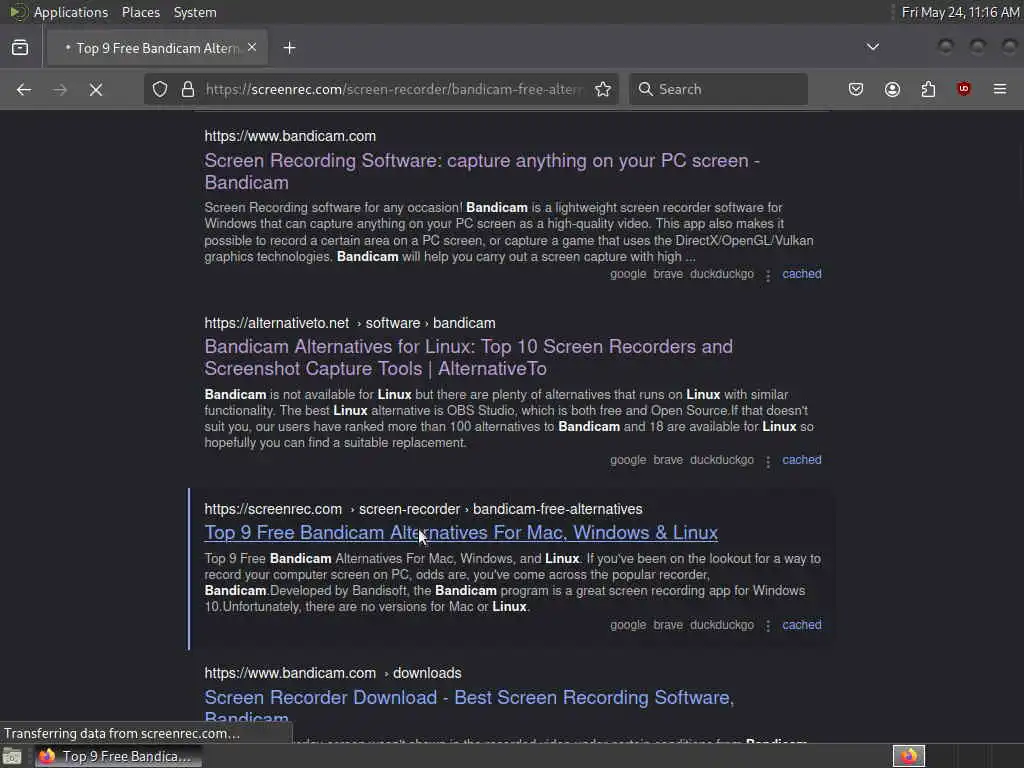This screenshot has width=1024, height=768.
Task: Open the Applications menu
Action: (71, 12)
